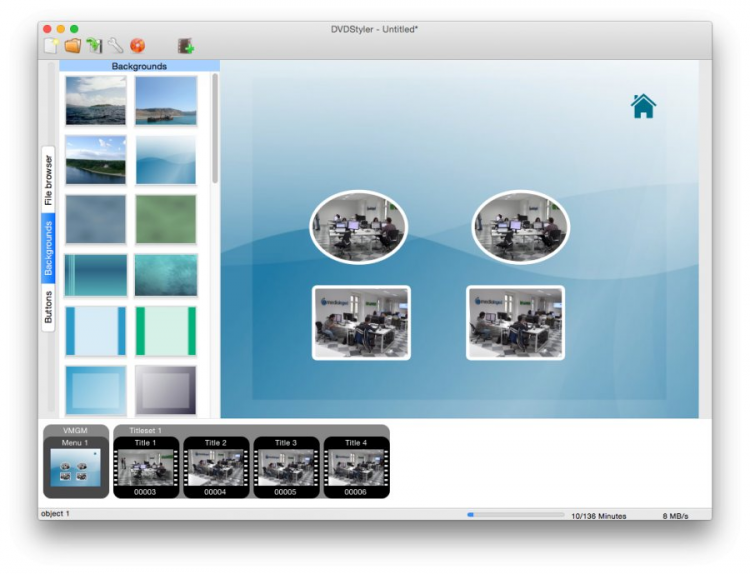Select the blue framed background thumbnail
Image resolution: width=750 pixels, height=574 pixels.
[x=96, y=390]
